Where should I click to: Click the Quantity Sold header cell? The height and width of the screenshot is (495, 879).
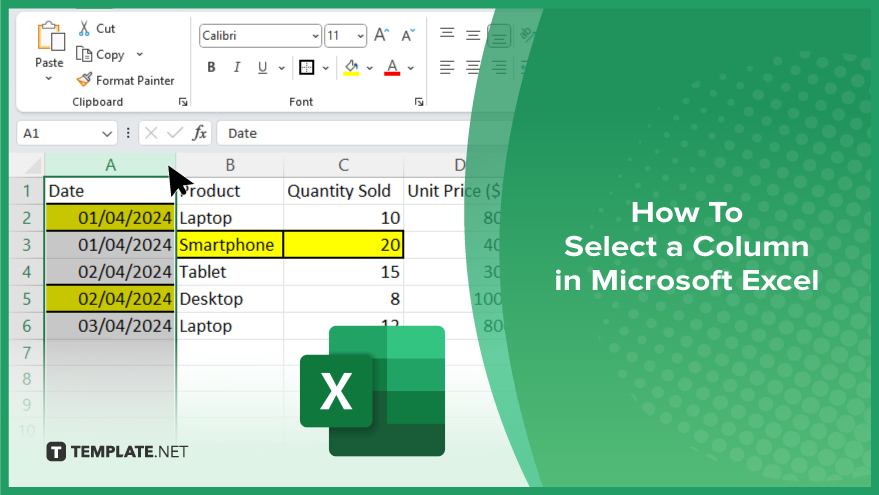343,191
